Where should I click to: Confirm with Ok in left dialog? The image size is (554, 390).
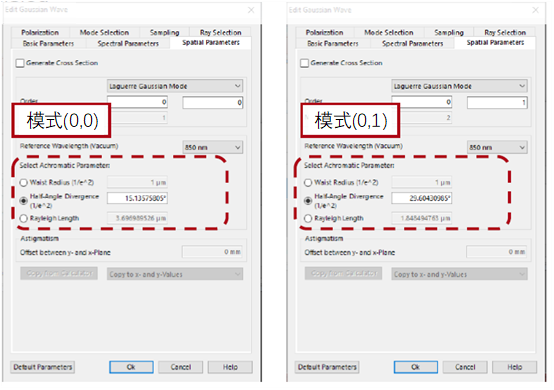point(131,367)
